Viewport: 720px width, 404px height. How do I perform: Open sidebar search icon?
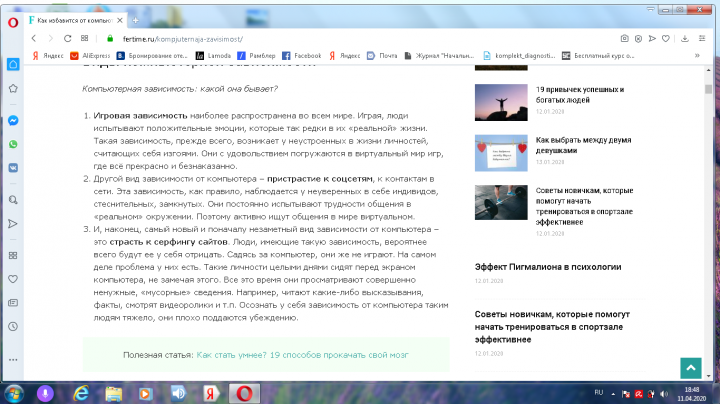tap(13, 200)
